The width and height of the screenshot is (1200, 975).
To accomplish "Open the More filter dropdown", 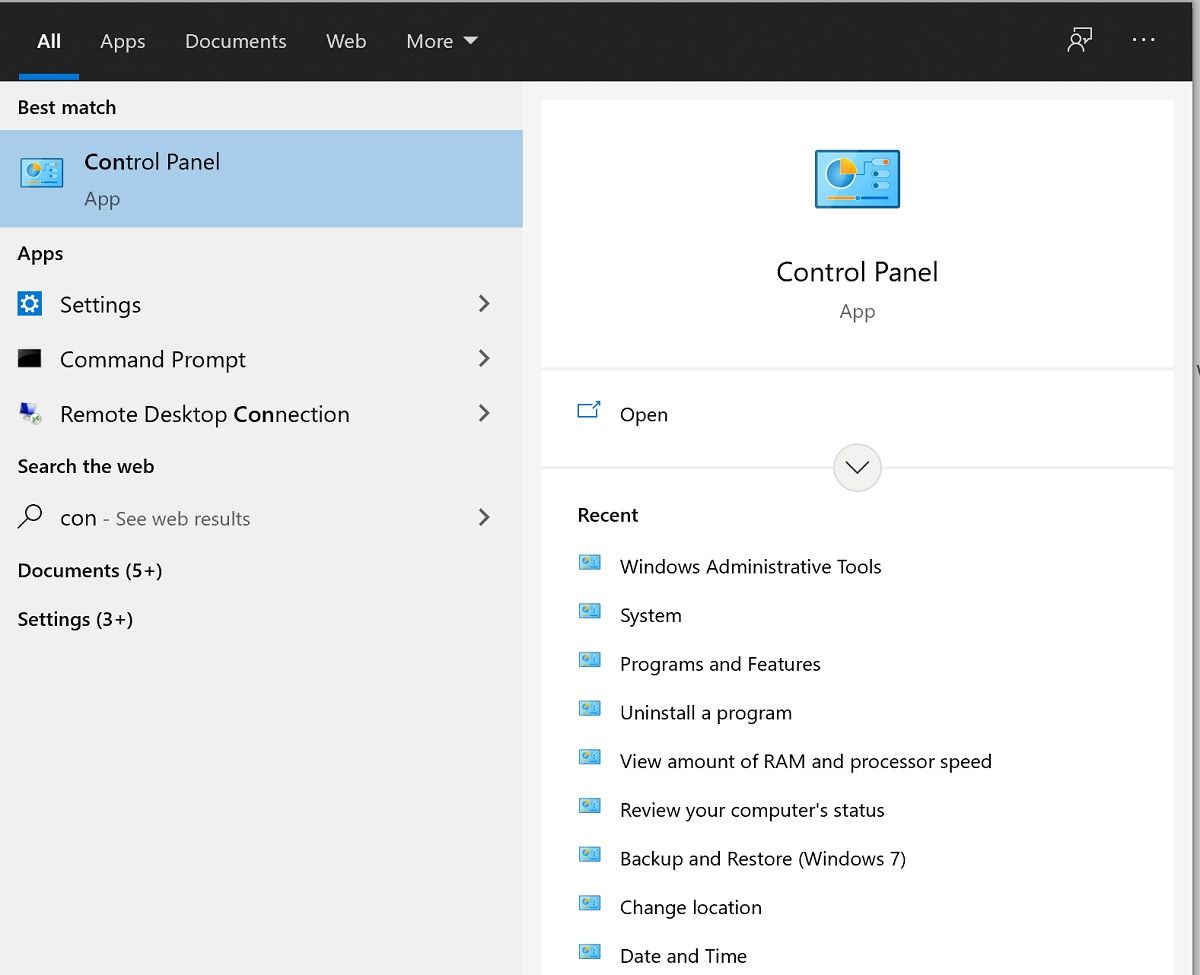I will pyautogui.click(x=441, y=41).
